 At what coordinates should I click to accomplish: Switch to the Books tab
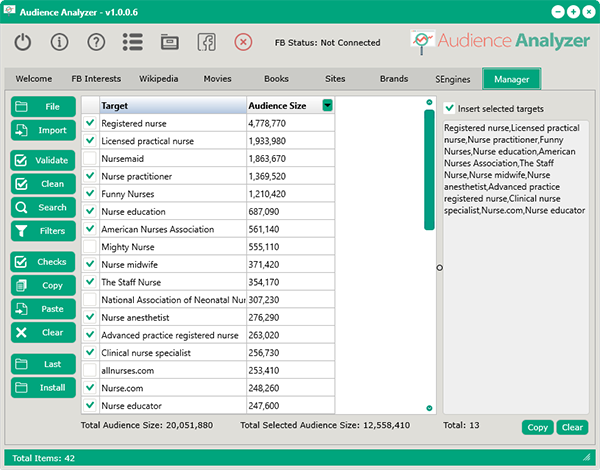coord(276,79)
